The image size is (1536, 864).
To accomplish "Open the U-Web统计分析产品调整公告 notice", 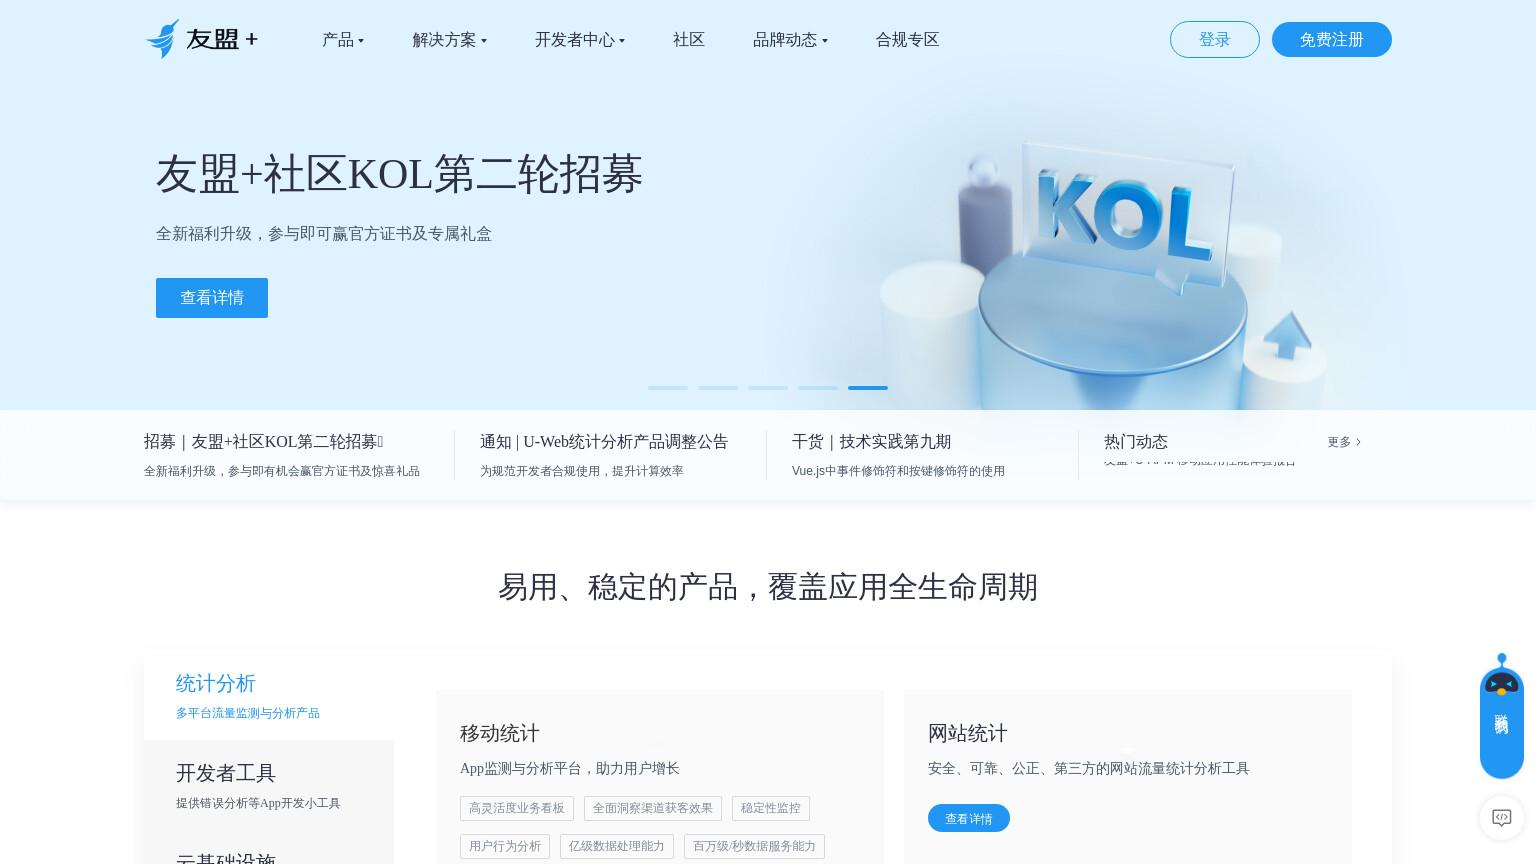I will click(x=604, y=442).
